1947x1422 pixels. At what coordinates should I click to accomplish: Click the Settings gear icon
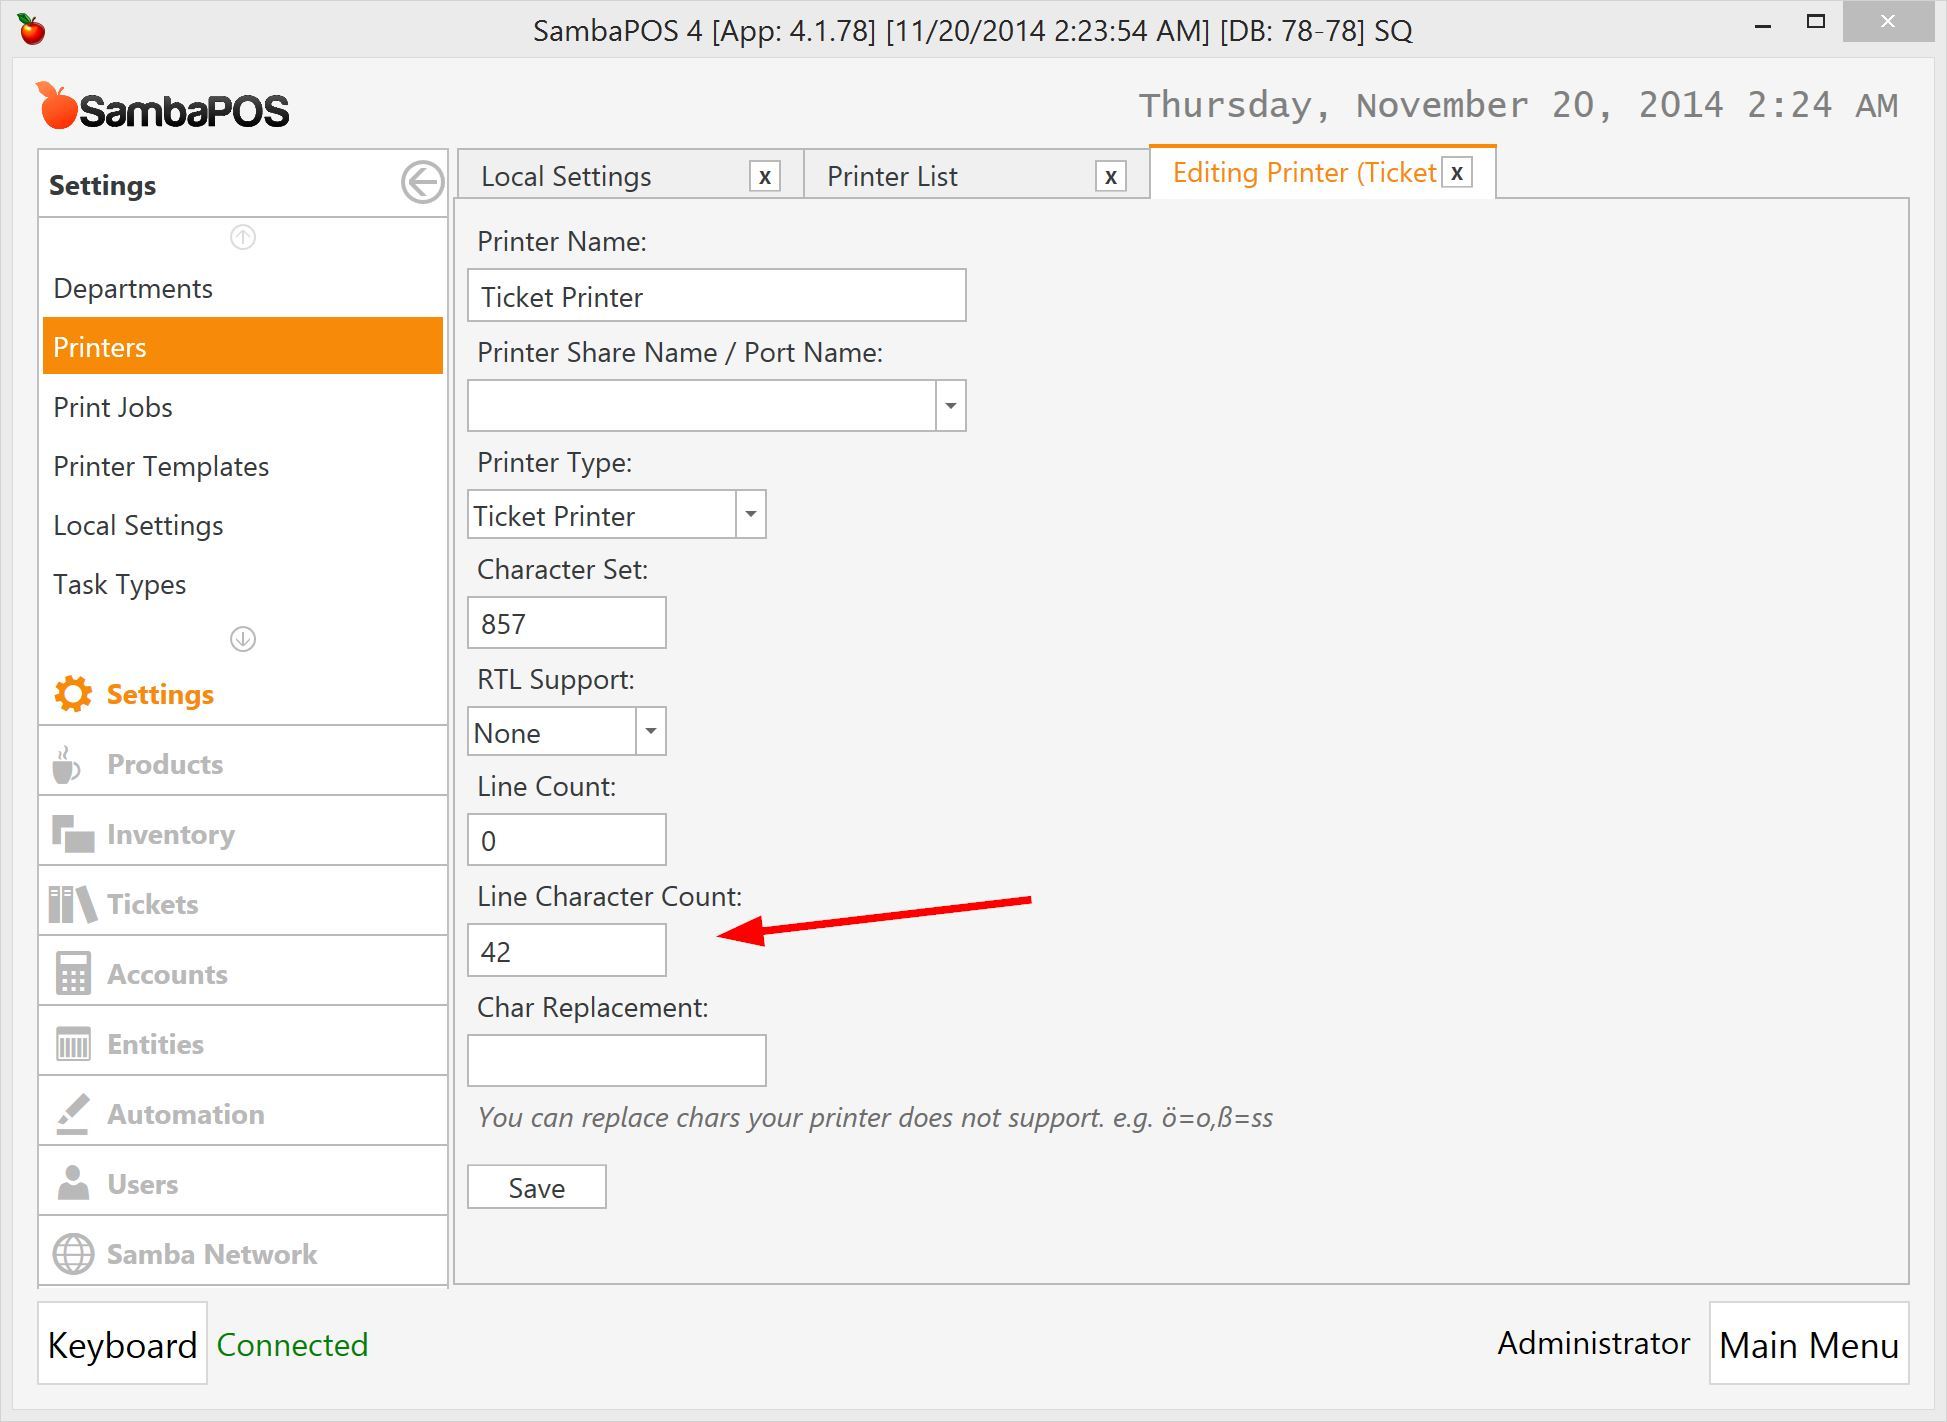[x=73, y=694]
